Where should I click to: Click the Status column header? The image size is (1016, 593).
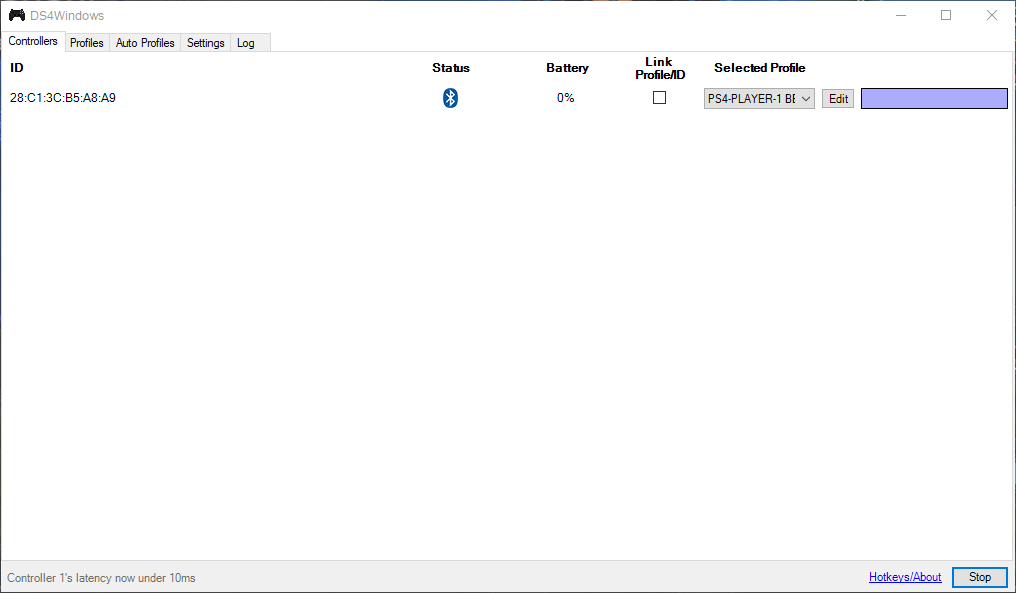click(450, 67)
